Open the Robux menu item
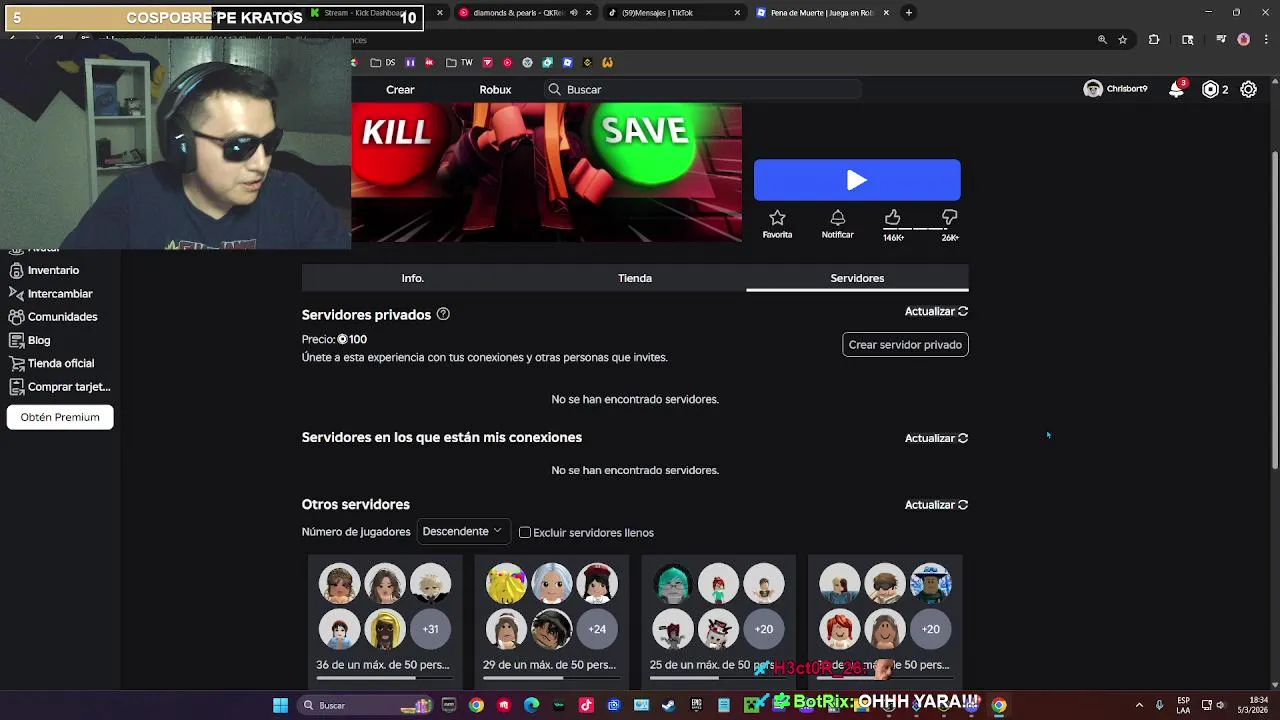The image size is (1280, 720). pos(495,89)
